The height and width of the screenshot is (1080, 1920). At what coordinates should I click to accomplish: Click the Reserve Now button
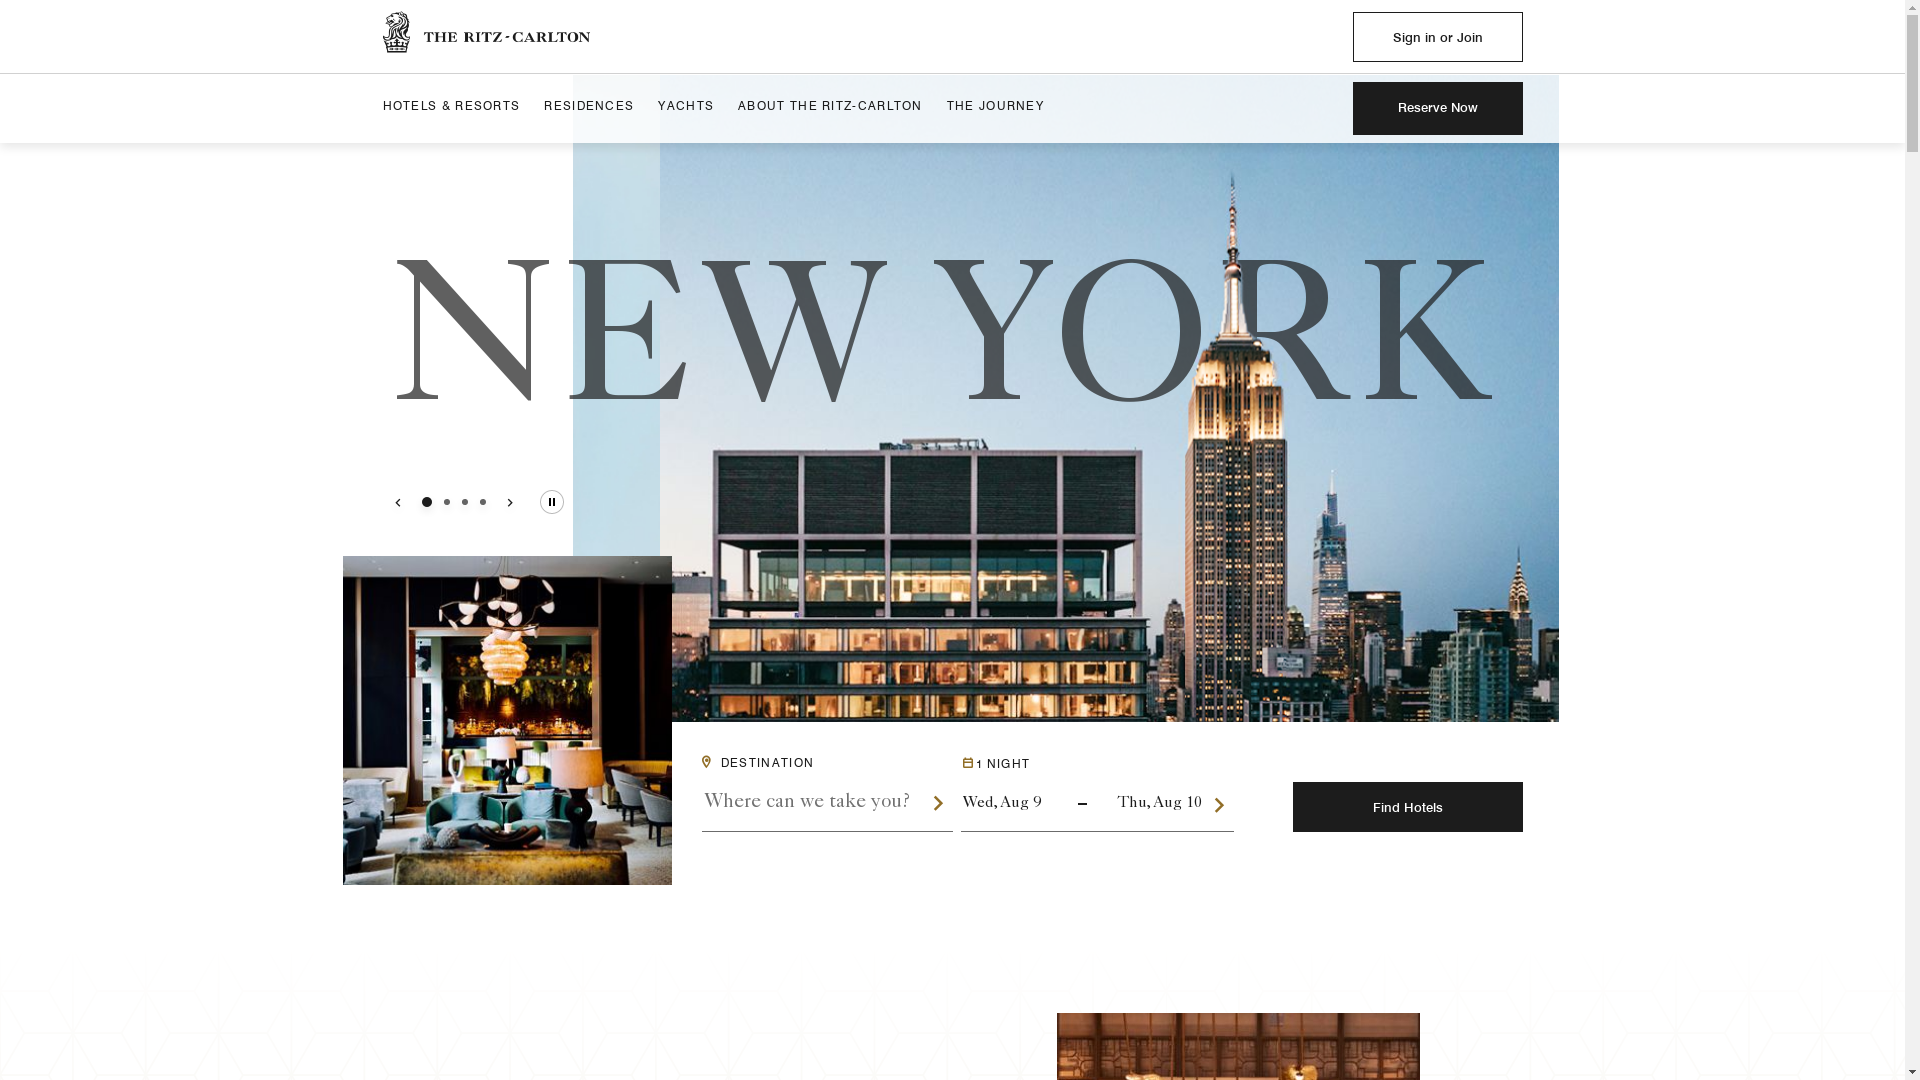pyautogui.click(x=1437, y=108)
